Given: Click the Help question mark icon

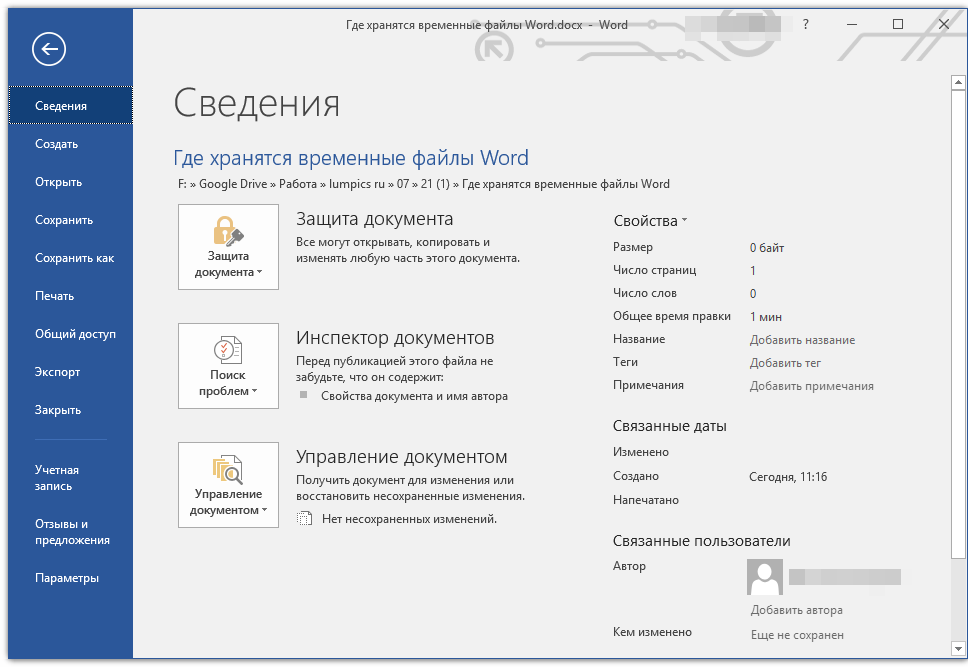Looking at the screenshot, I should (x=806, y=25).
